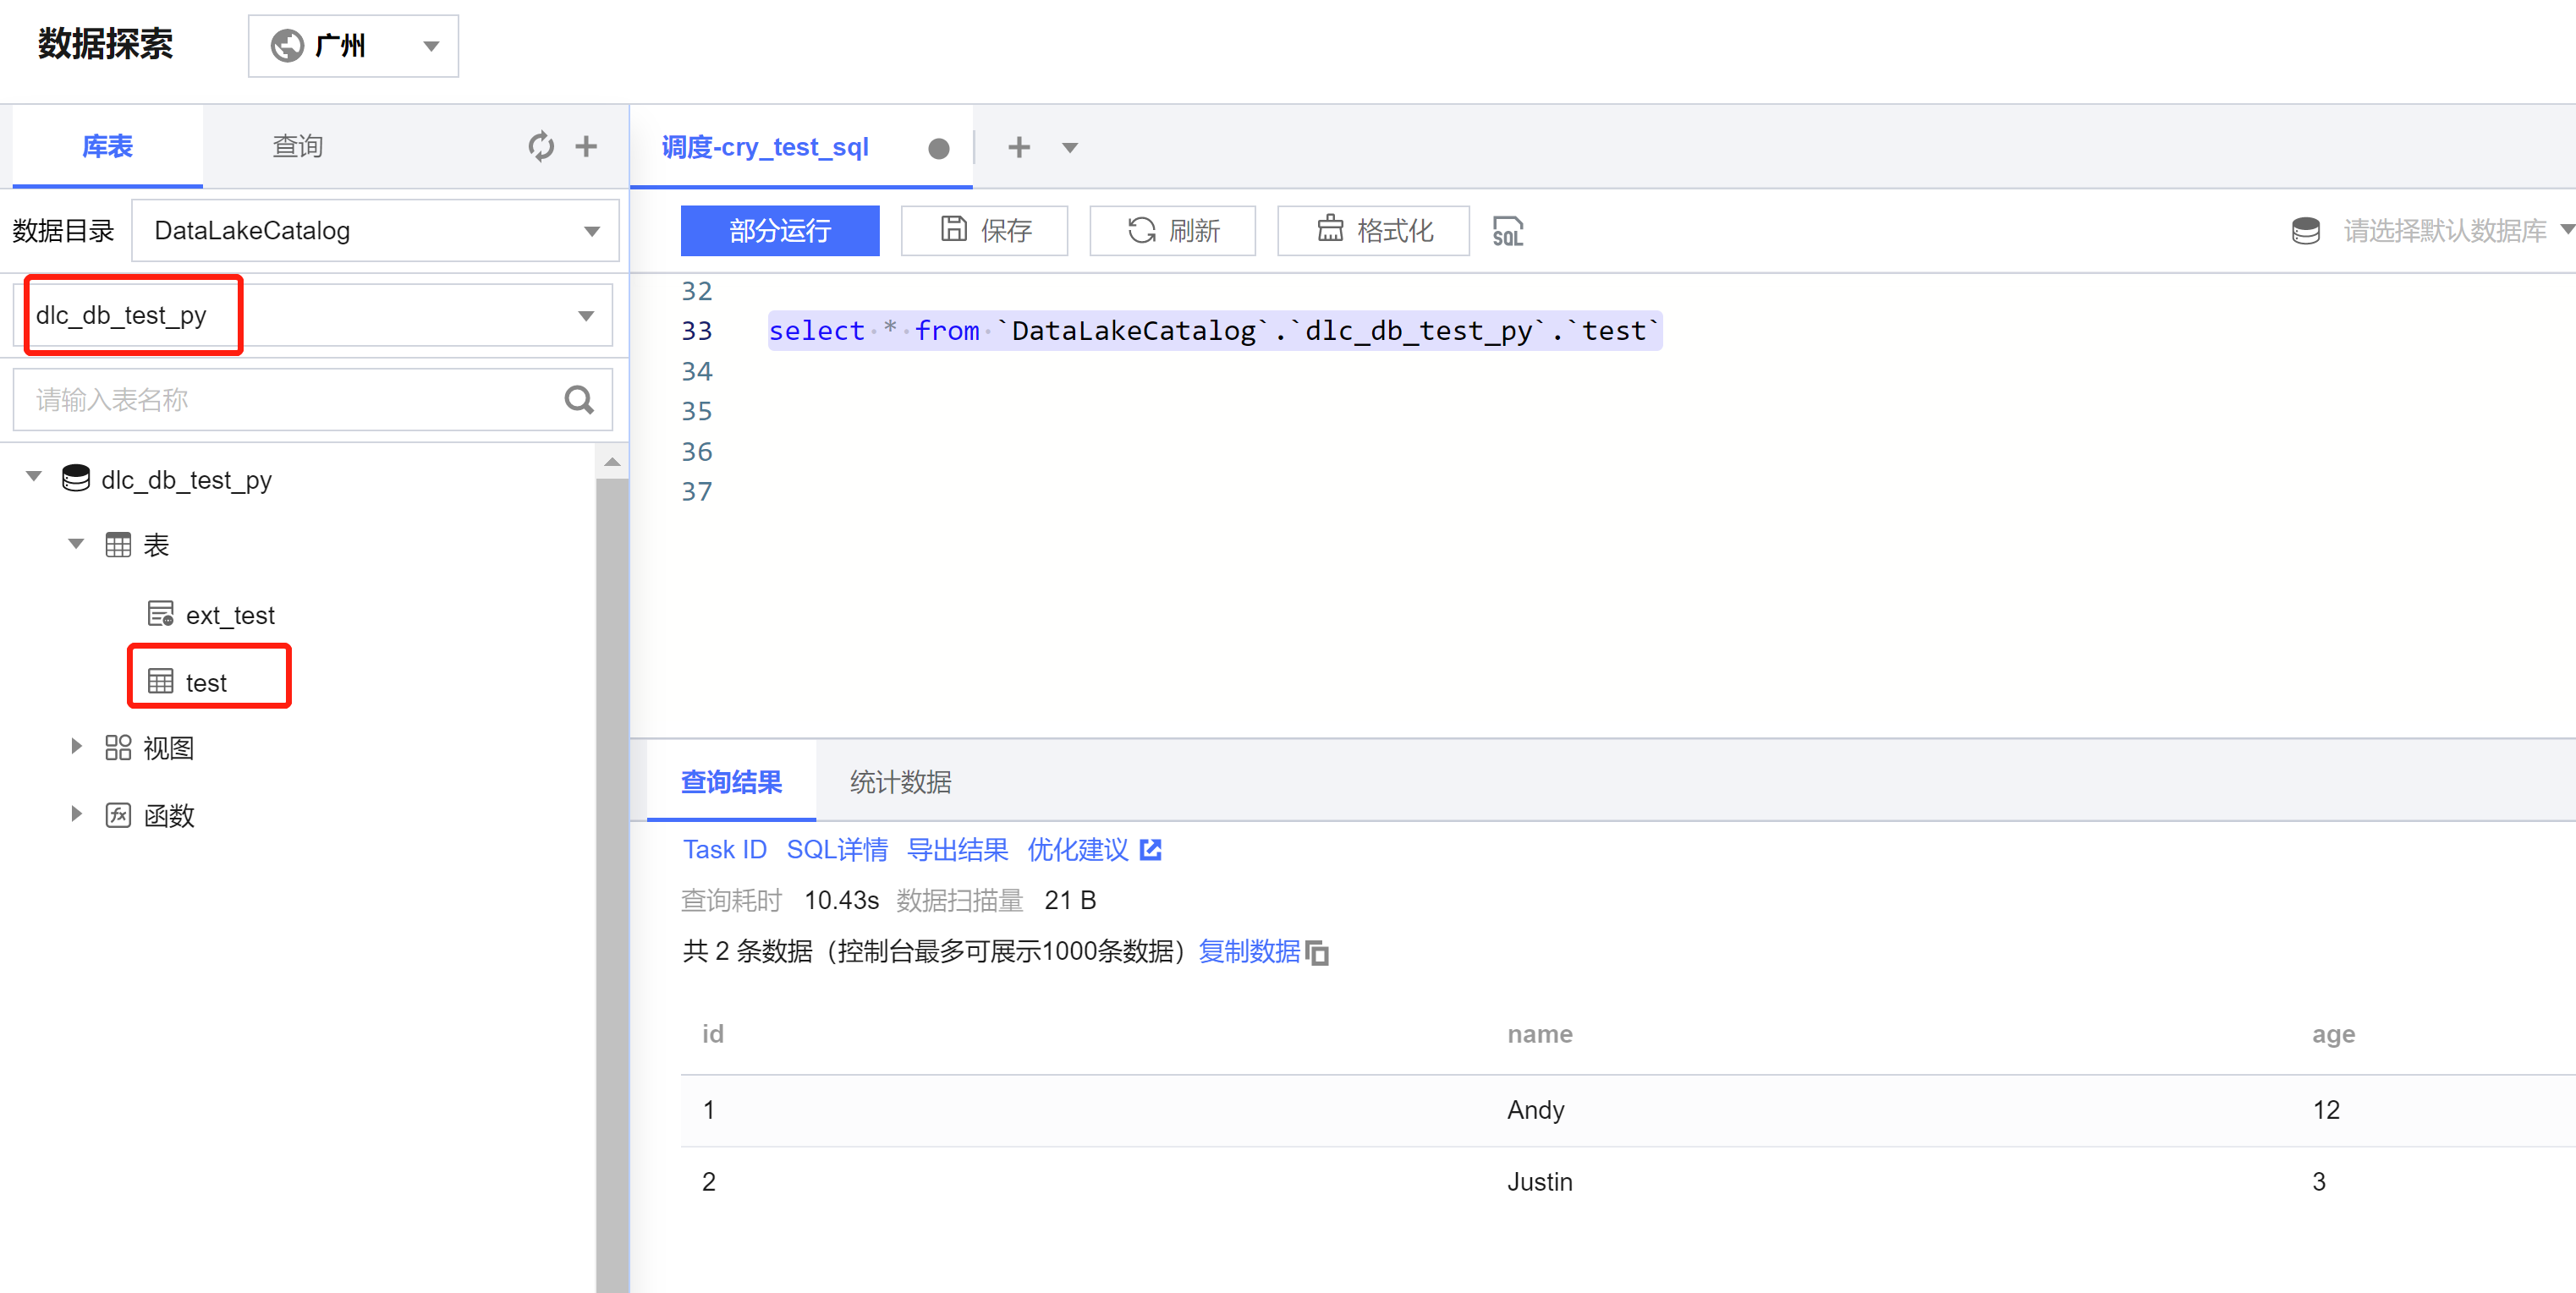2576x1293 pixels.
Task: Switch to the 统计数据 tab
Action: pos(900,782)
